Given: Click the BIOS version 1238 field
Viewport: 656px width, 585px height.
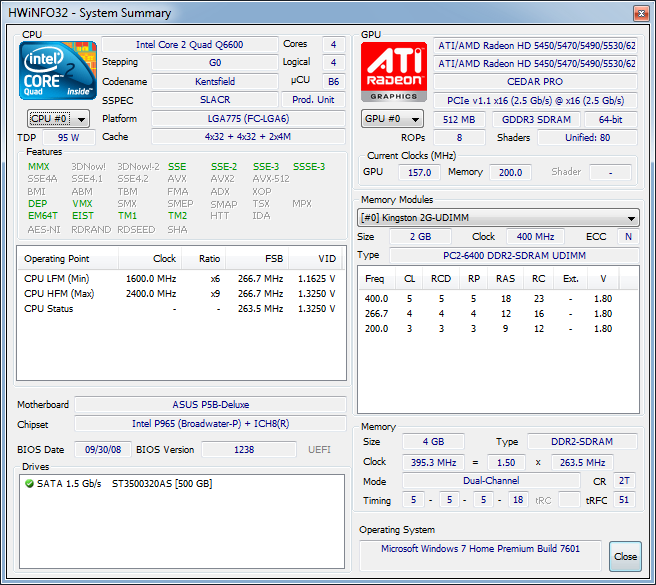Looking at the screenshot, I should 249,449.
